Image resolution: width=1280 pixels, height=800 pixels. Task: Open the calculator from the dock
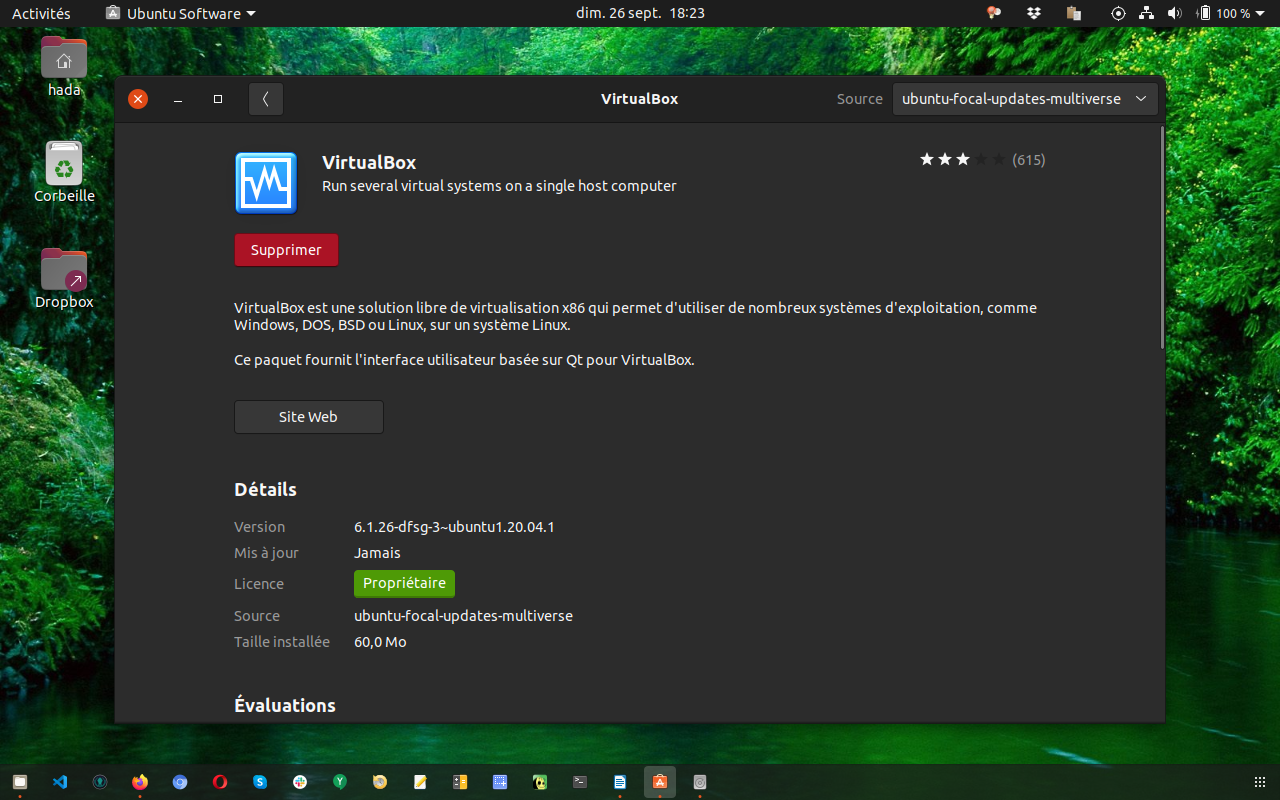460,782
